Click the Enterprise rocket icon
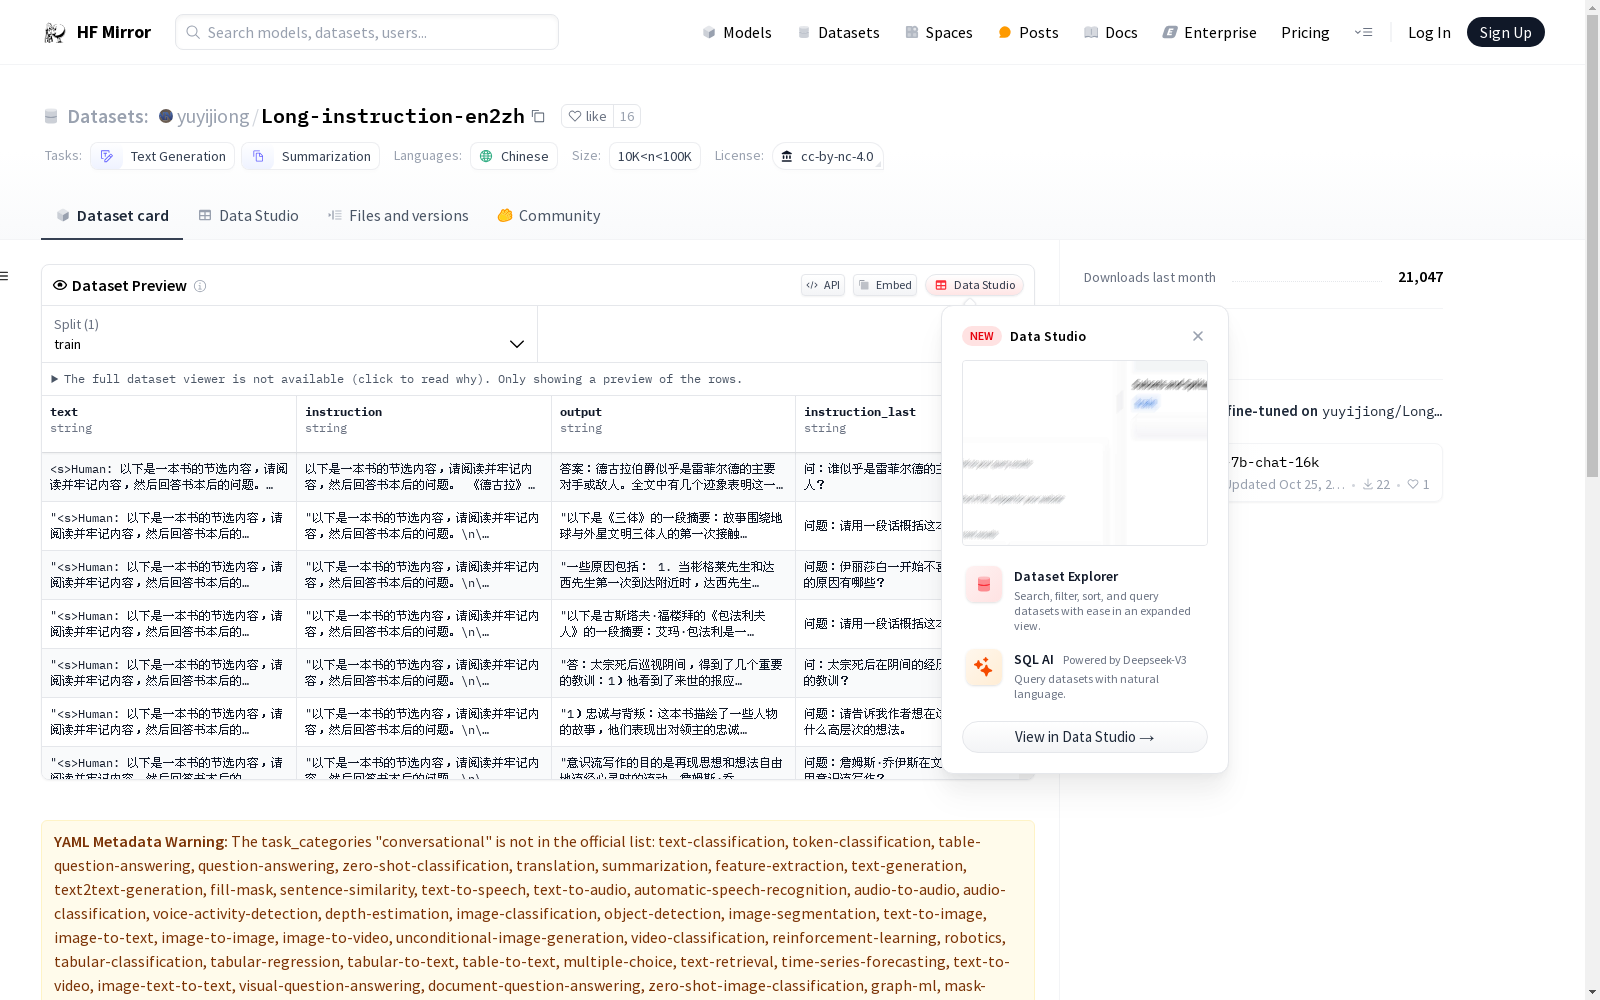Screen dimensions: 1600x1000 [x=1169, y=32]
